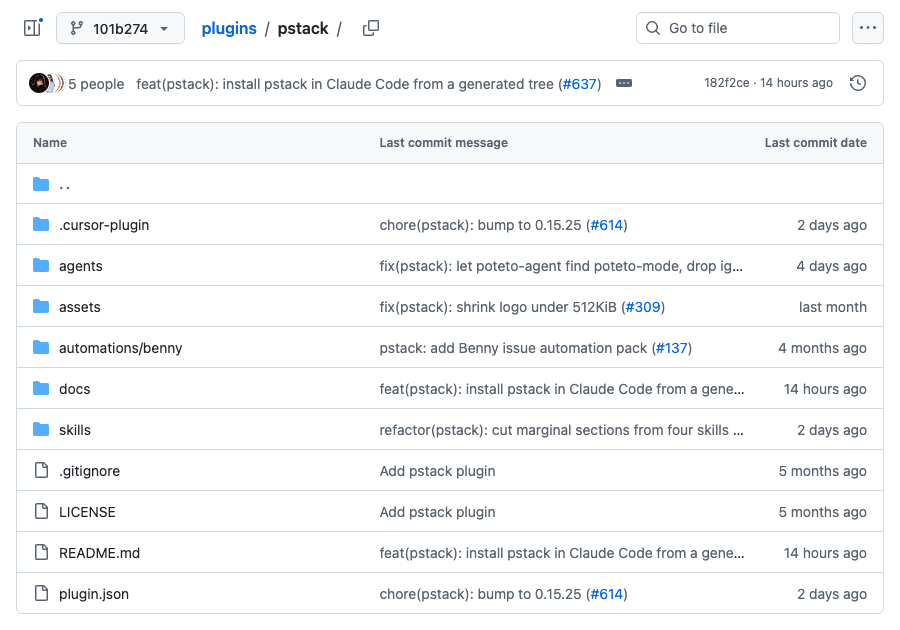The image size is (900, 630).
Task: View commit history with the clock icon
Action: click(x=858, y=83)
